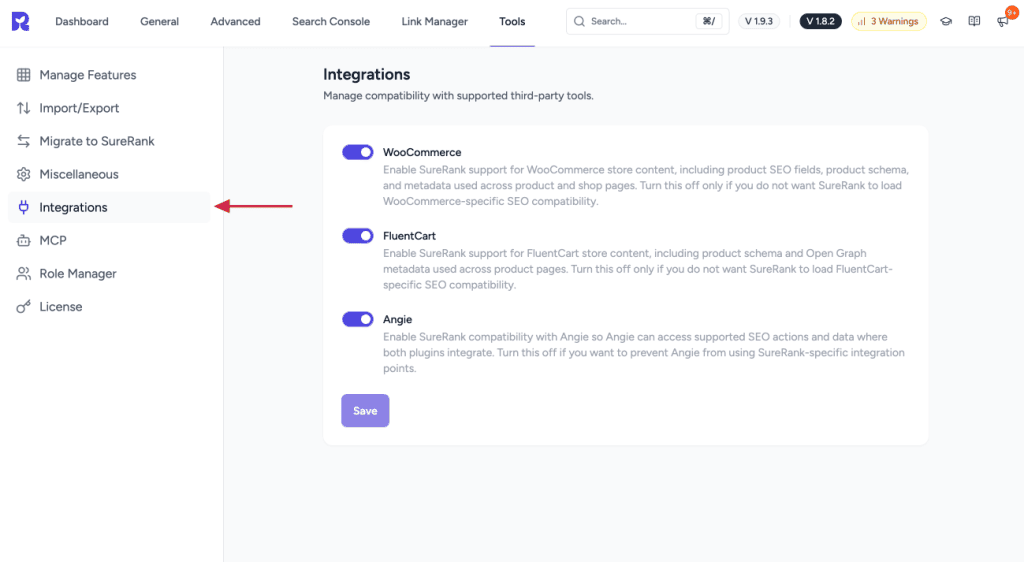Click the Integrations plug icon
Image resolution: width=1024 pixels, height=562 pixels.
24,208
